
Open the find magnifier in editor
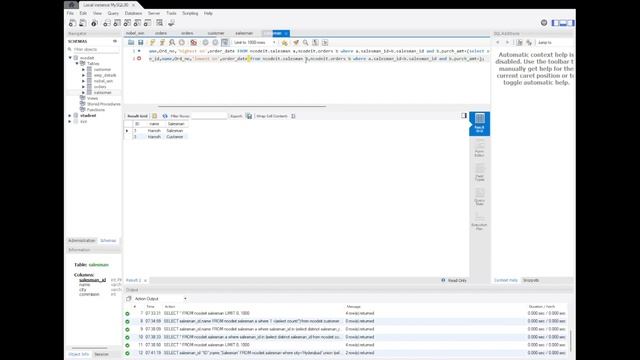point(305,42)
